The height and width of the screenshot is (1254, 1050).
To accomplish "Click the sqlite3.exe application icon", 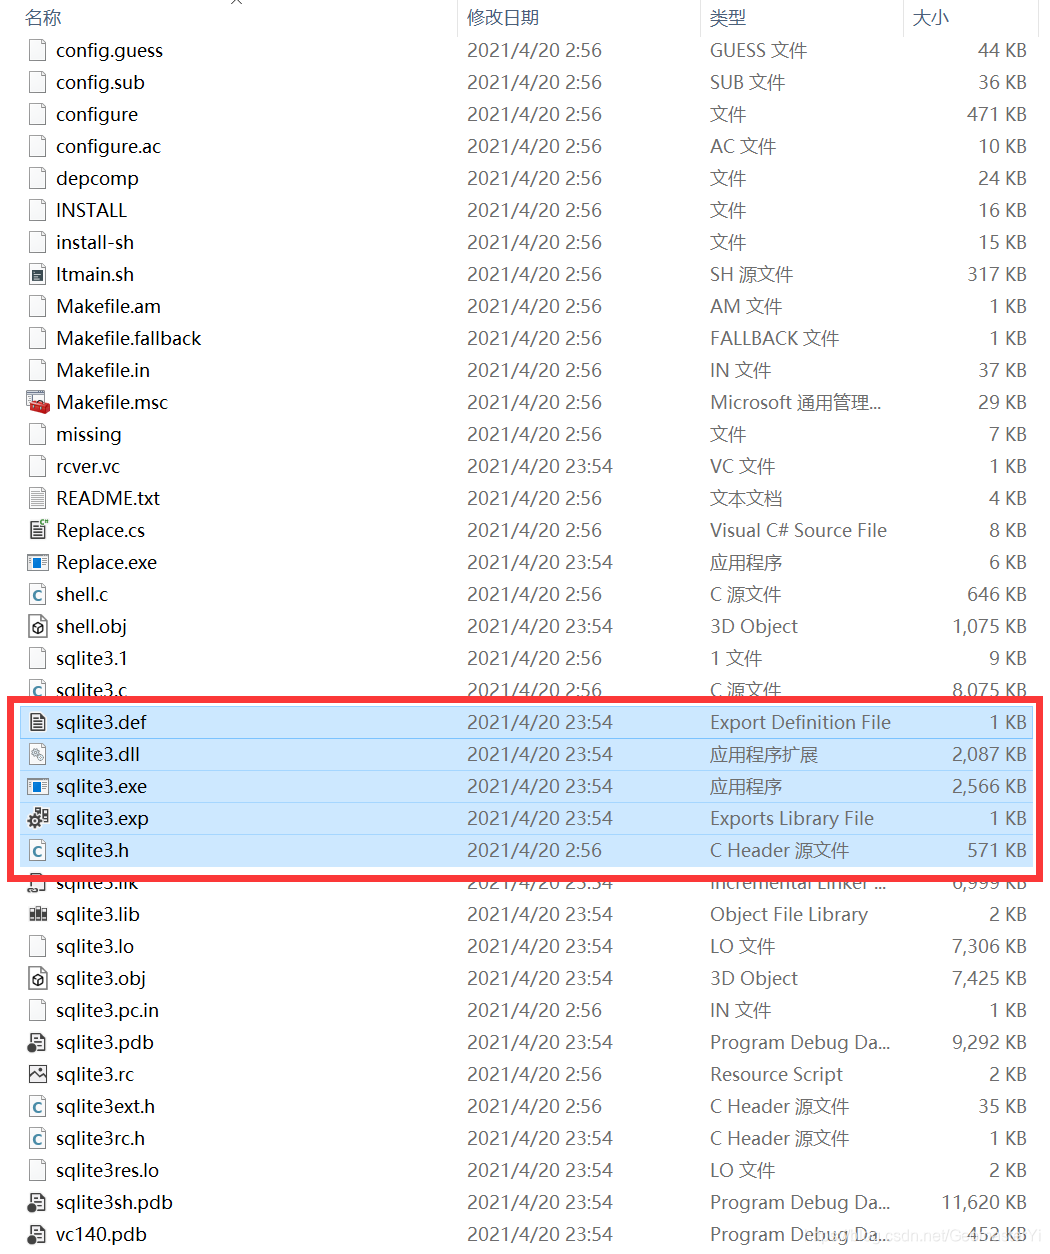I will pos(38,786).
